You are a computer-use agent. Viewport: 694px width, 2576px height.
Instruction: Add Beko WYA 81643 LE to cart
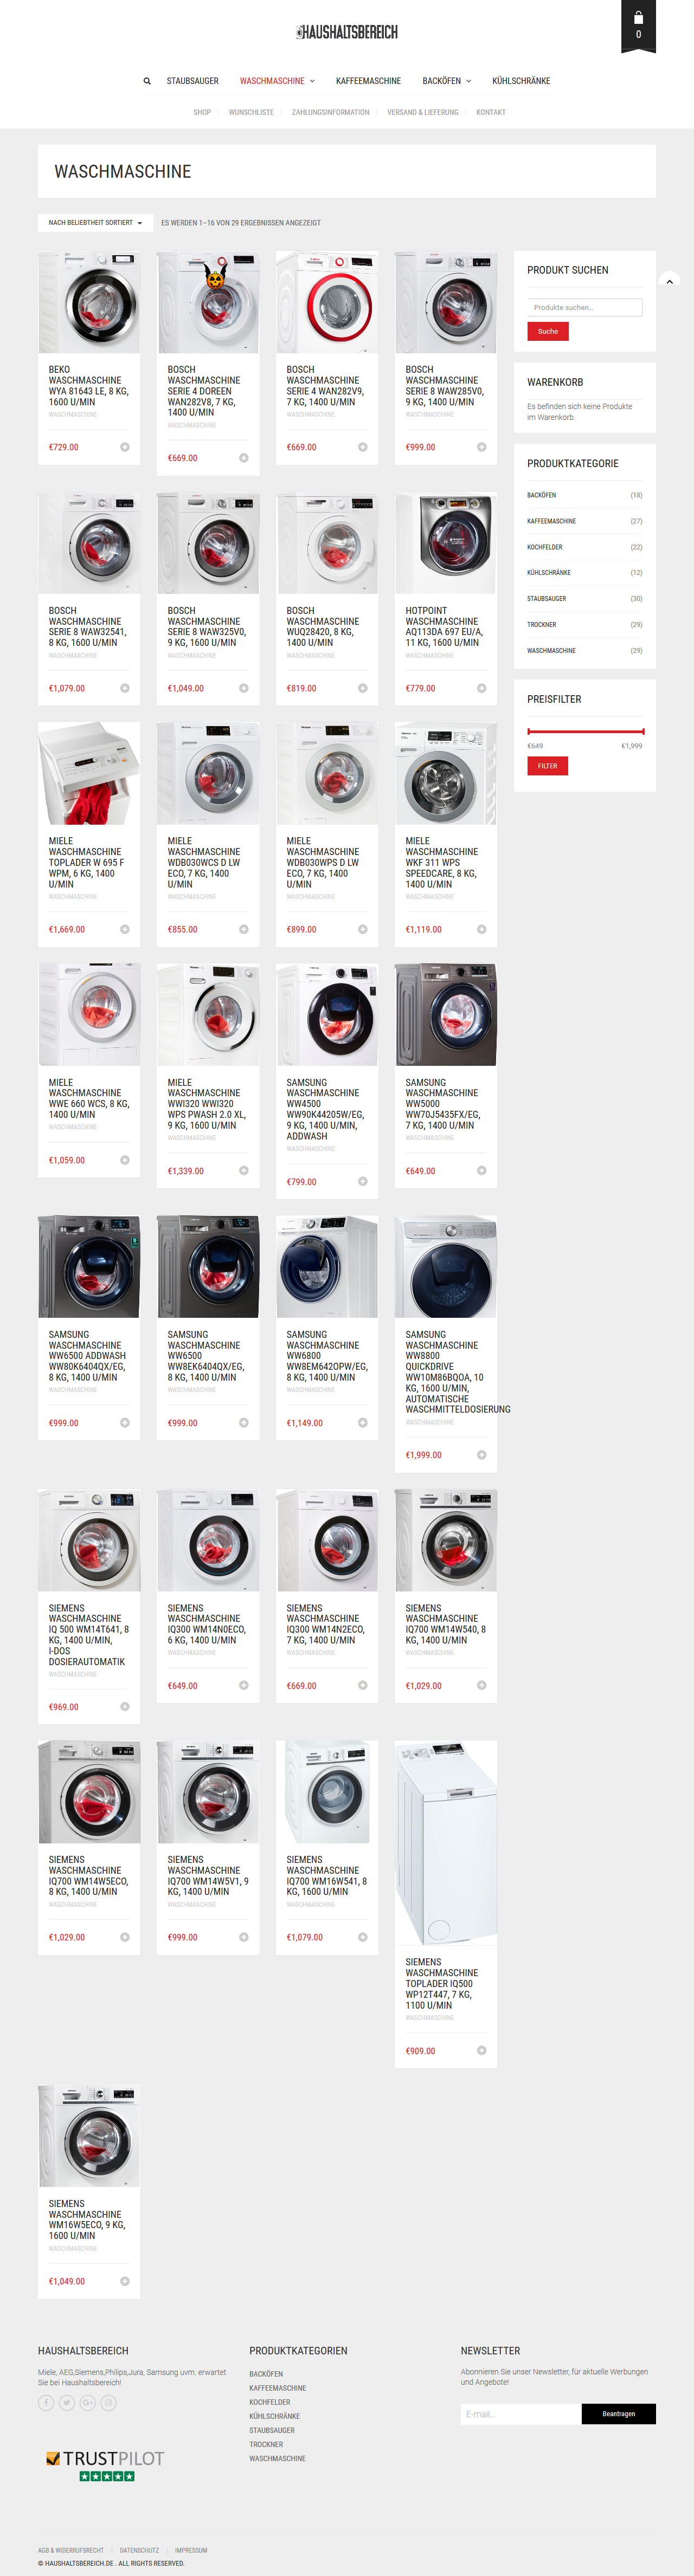125,447
